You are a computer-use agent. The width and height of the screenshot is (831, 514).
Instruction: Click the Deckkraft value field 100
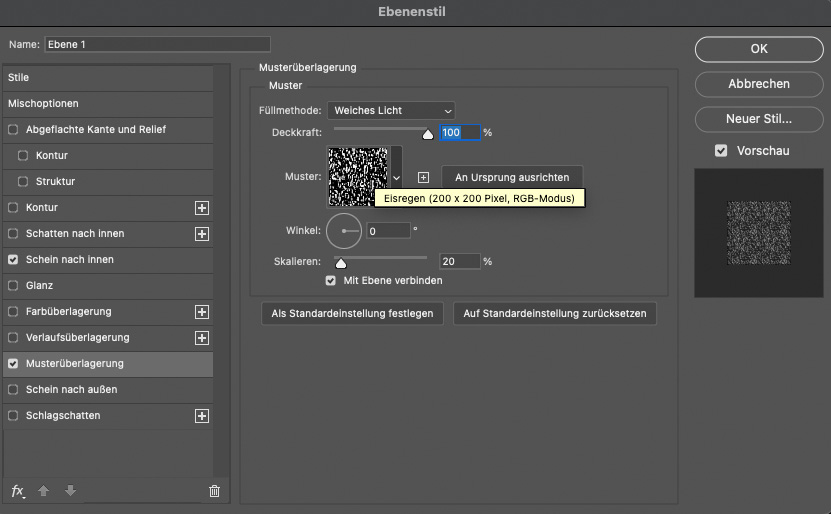pyautogui.click(x=460, y=132)
